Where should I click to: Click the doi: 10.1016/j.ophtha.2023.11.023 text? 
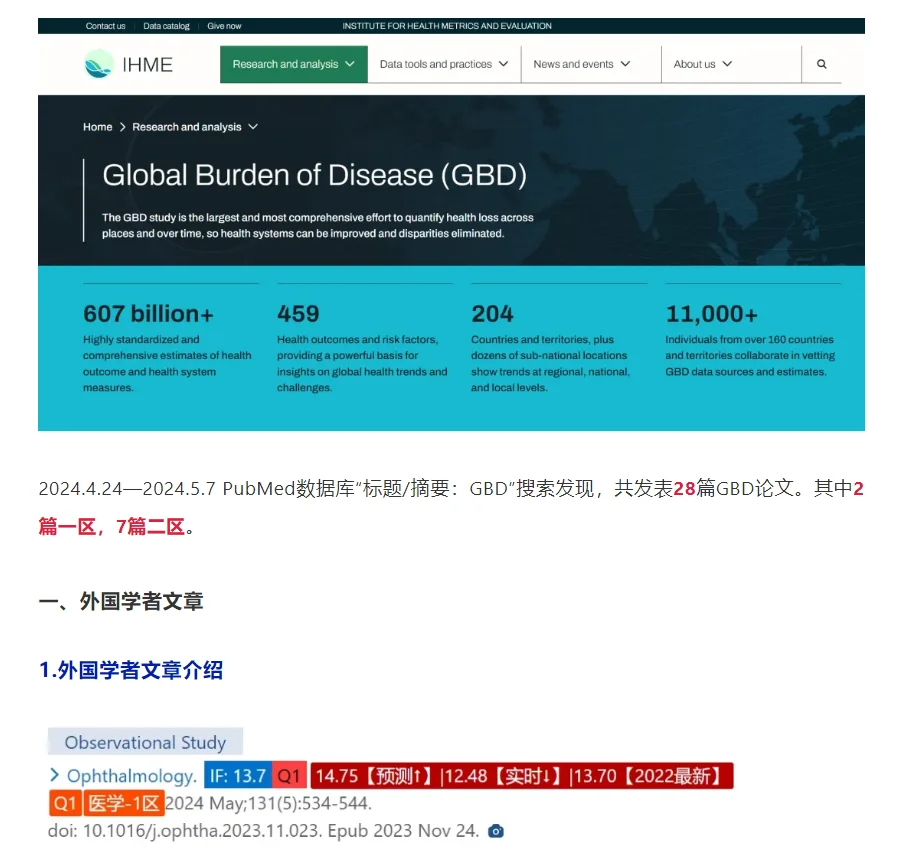pyautogui.click(x=185, y=831)
